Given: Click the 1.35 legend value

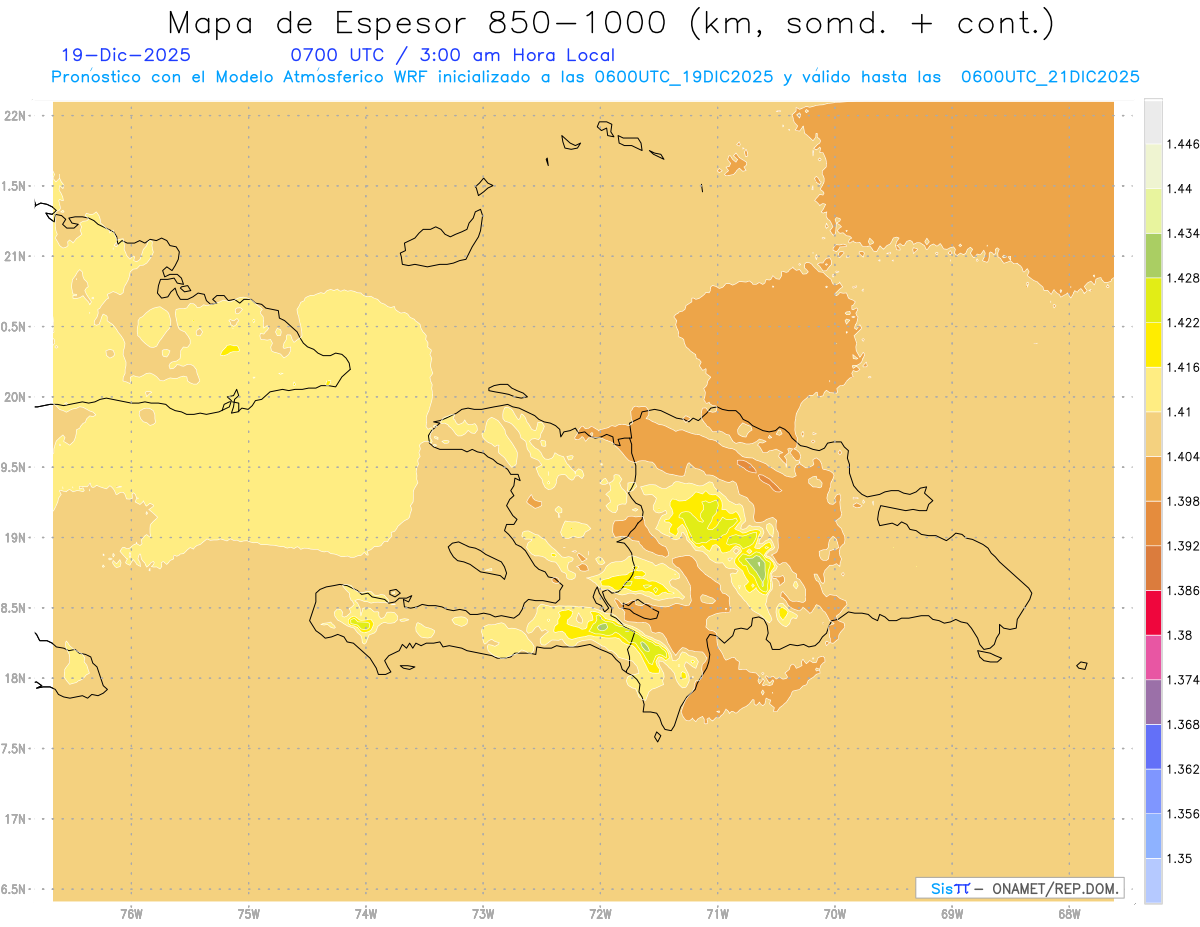Looking at the screenshot, I should [x=1180, y=858].
